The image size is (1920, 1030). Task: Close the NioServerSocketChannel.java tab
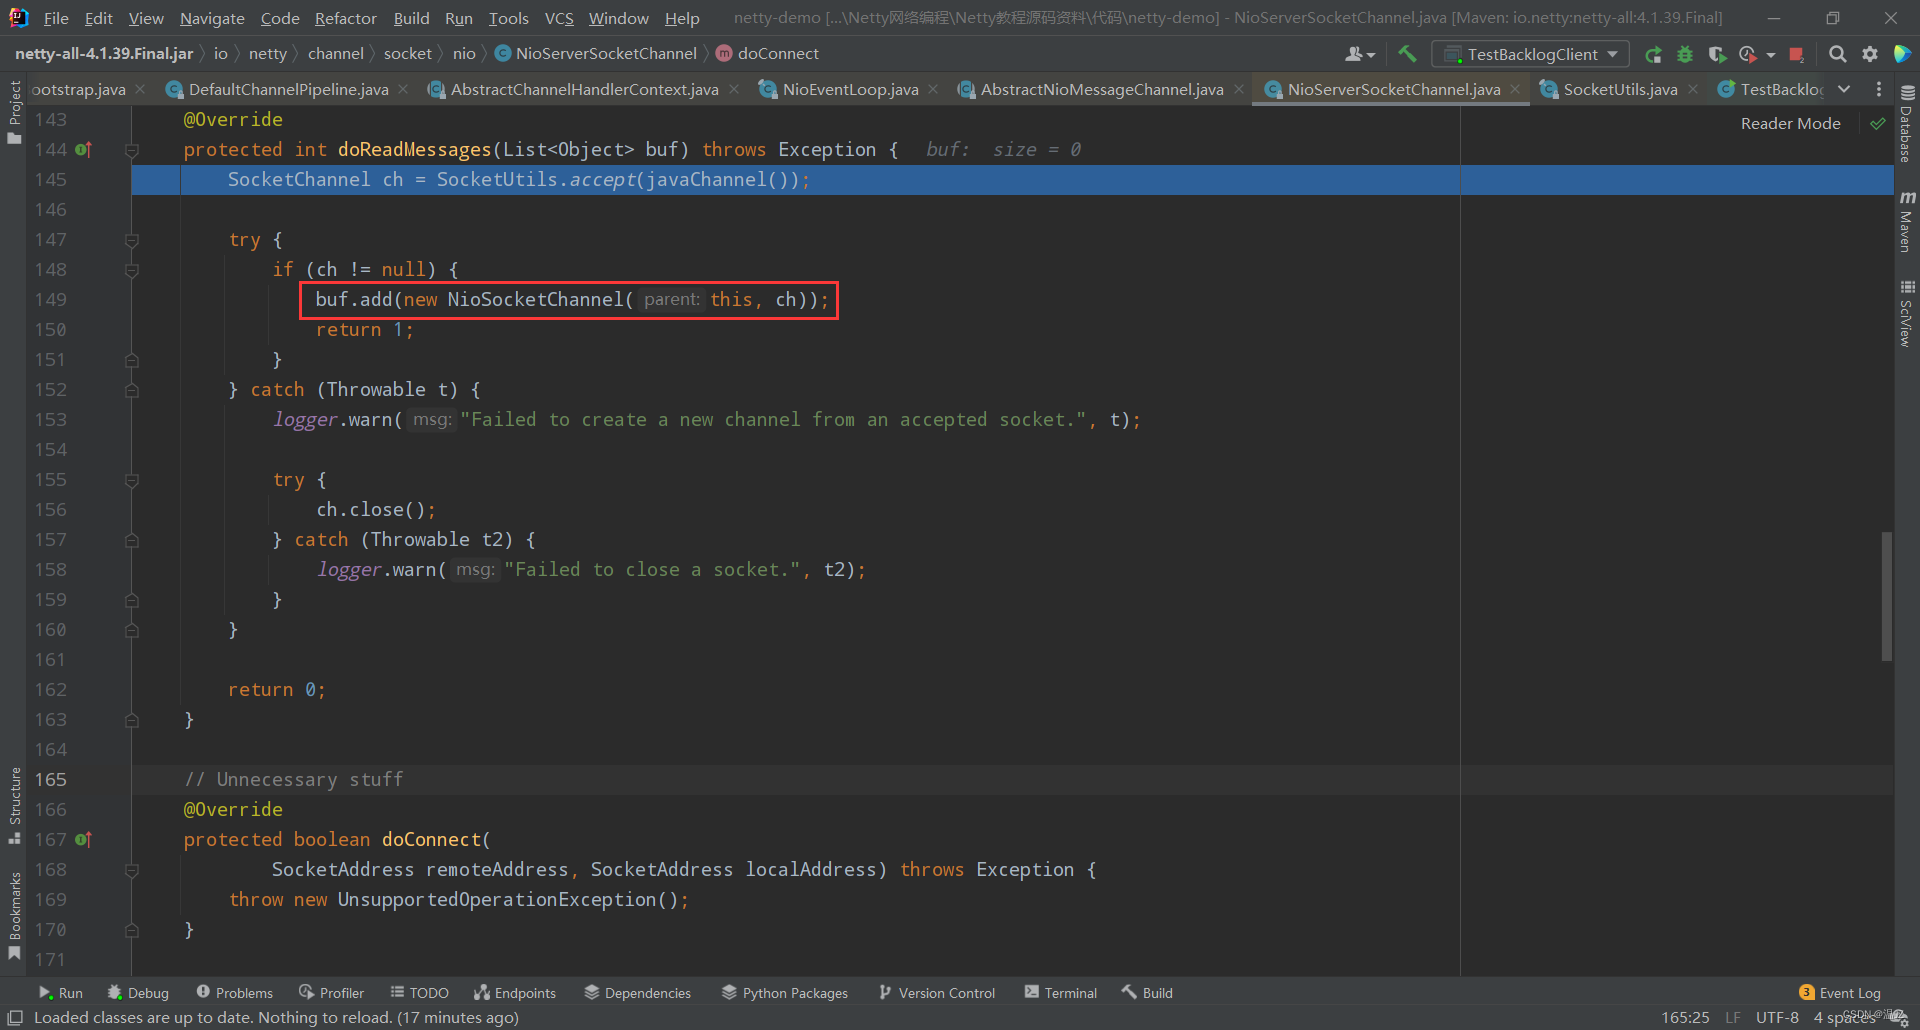click(1516, 89)
